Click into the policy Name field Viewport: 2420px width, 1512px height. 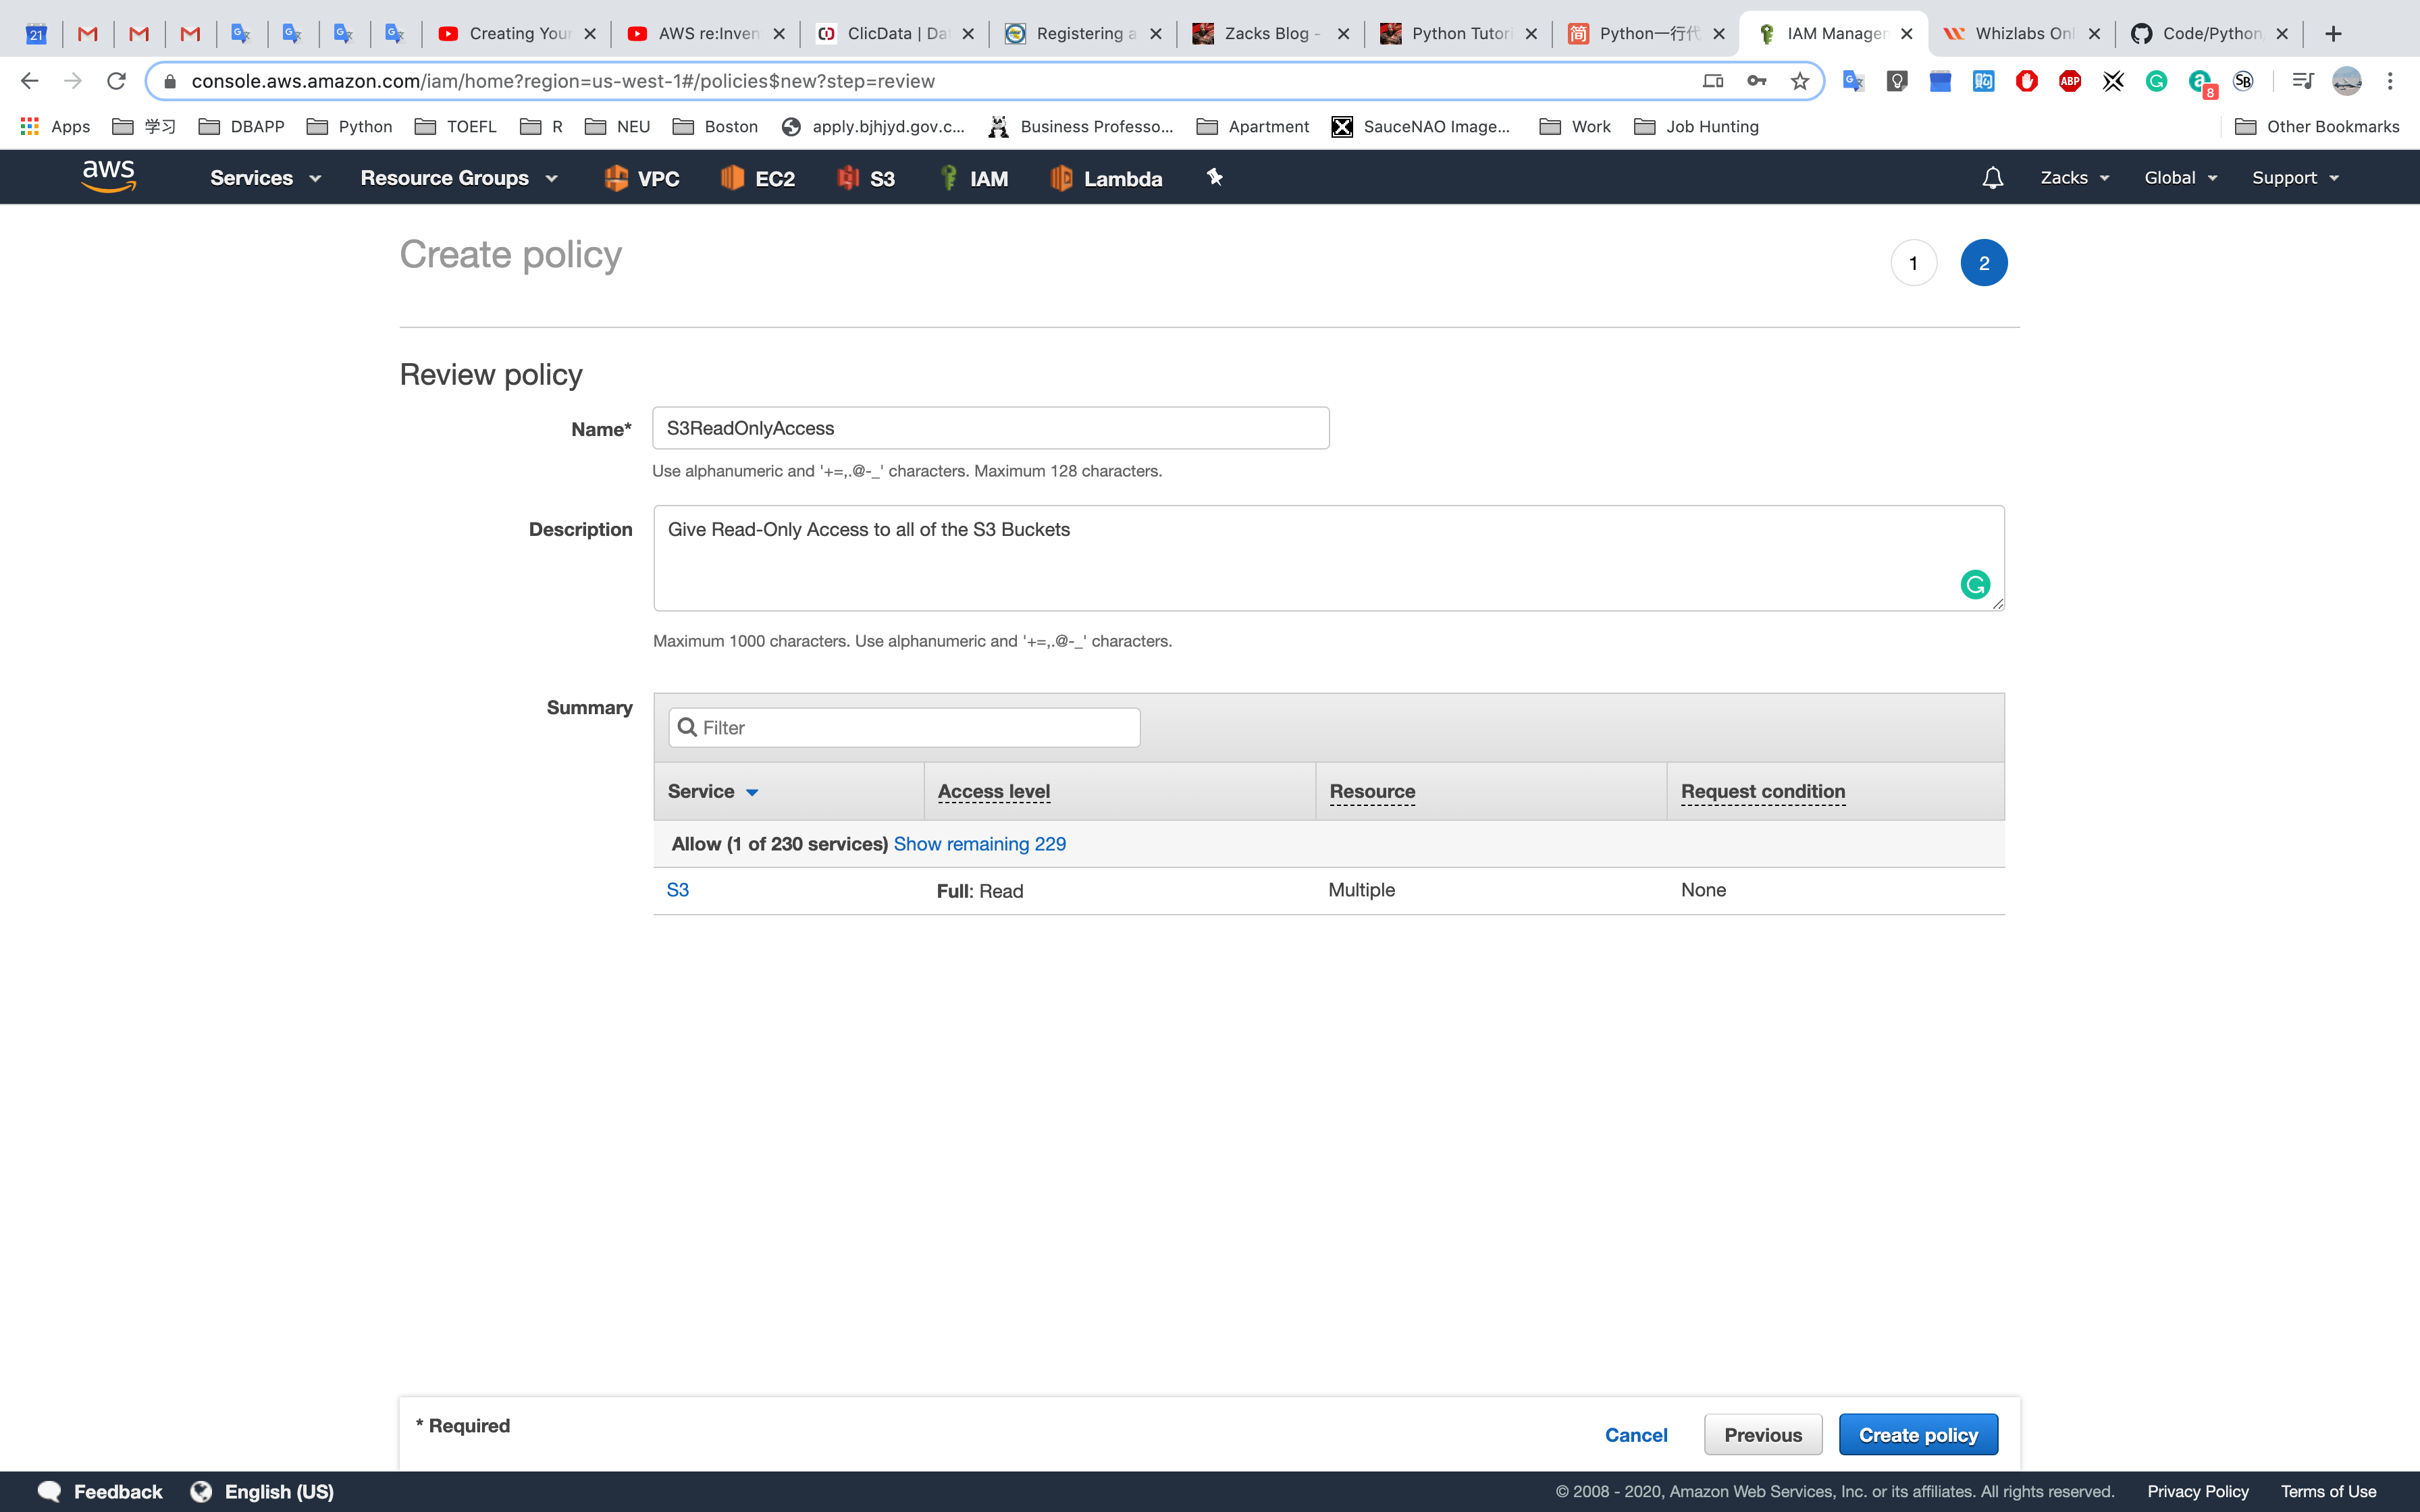pyautogui.click(x=990, y=428)
